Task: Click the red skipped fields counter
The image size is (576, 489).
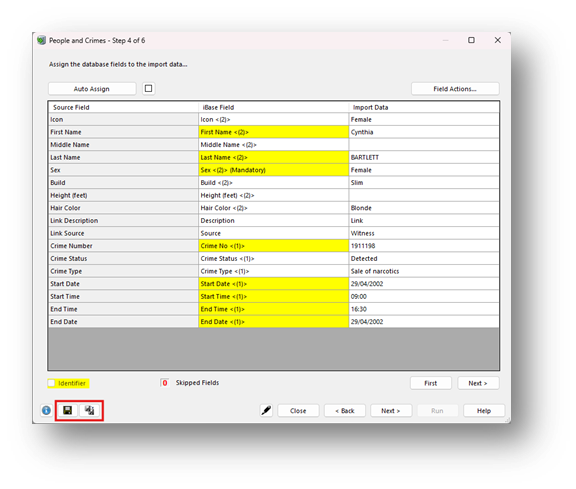Action: 165,383
